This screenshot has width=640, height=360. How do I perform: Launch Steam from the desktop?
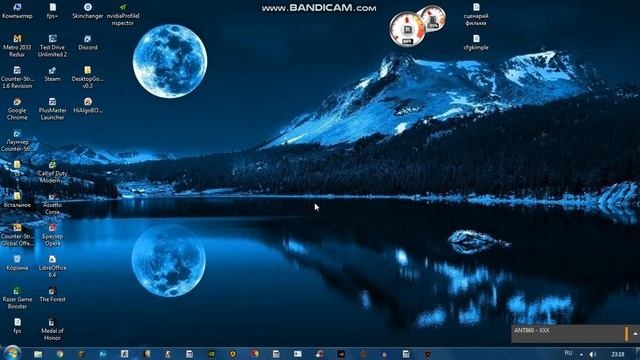pyautogui.click(x=52, y=74)
